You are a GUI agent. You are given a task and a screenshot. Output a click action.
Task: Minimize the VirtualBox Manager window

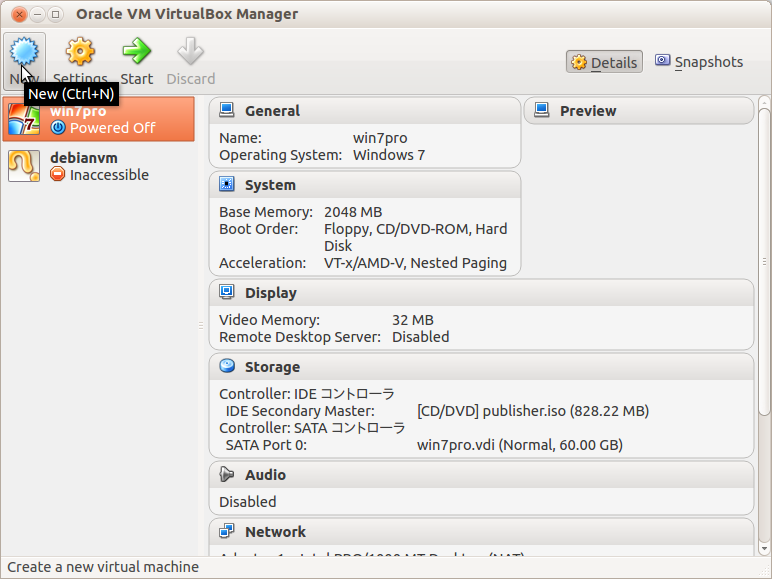click(37, 14)
